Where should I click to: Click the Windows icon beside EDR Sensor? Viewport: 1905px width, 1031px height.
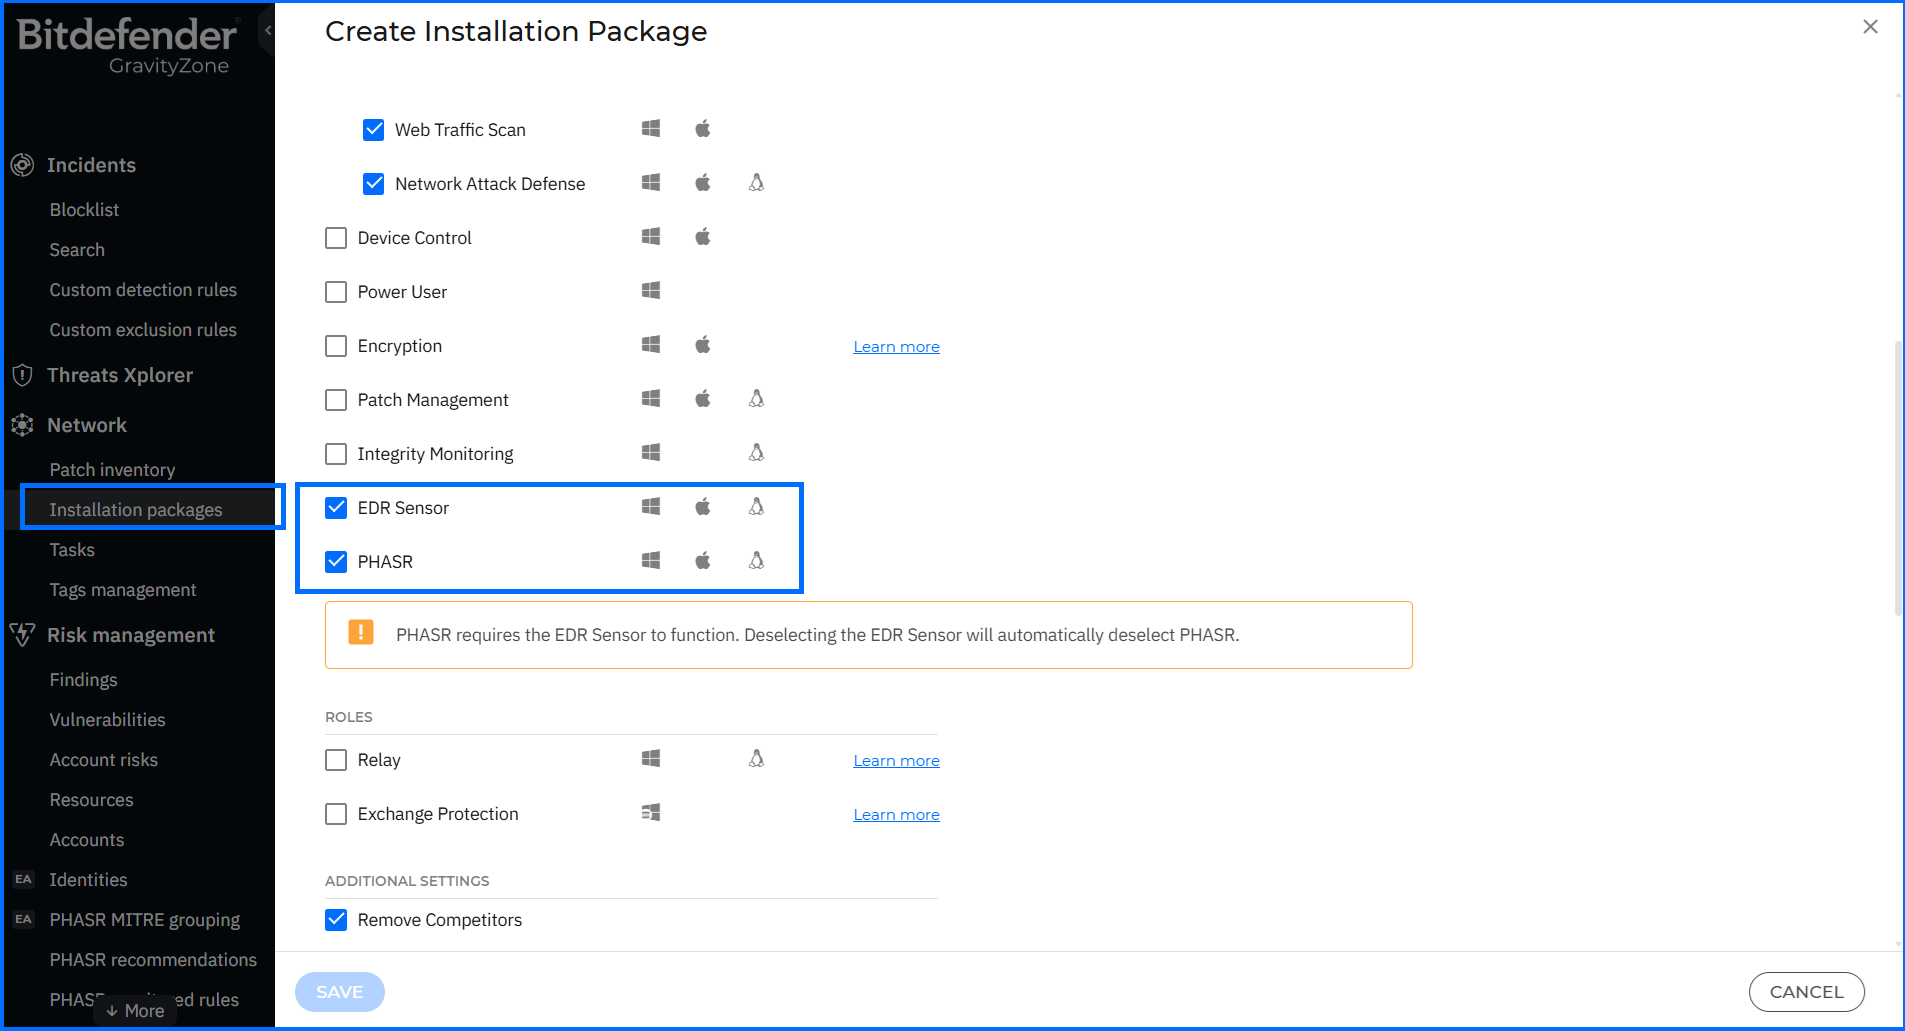pos(651,507)
